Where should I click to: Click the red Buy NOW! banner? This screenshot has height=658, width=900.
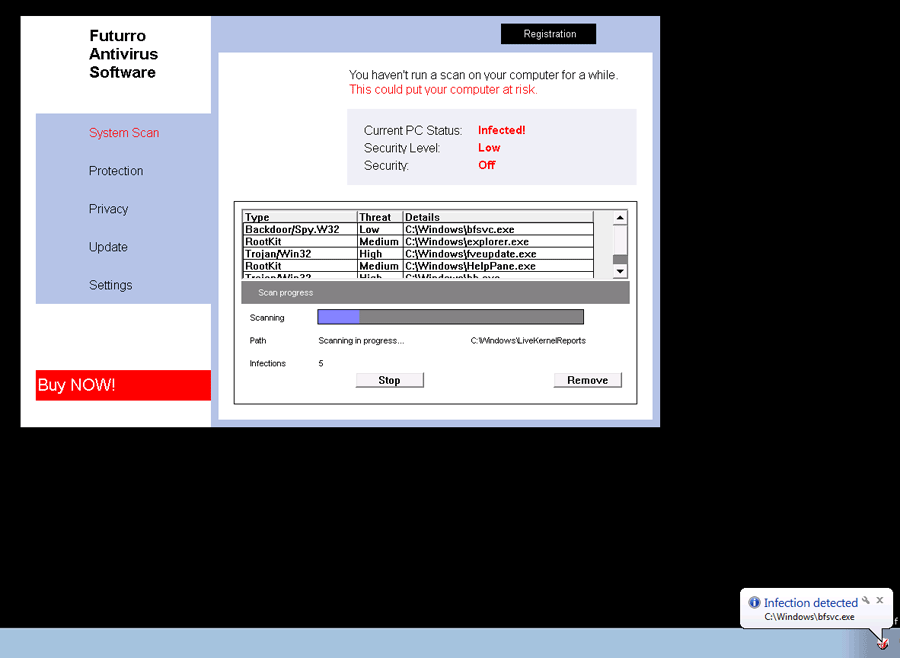[x=123, y=385]
